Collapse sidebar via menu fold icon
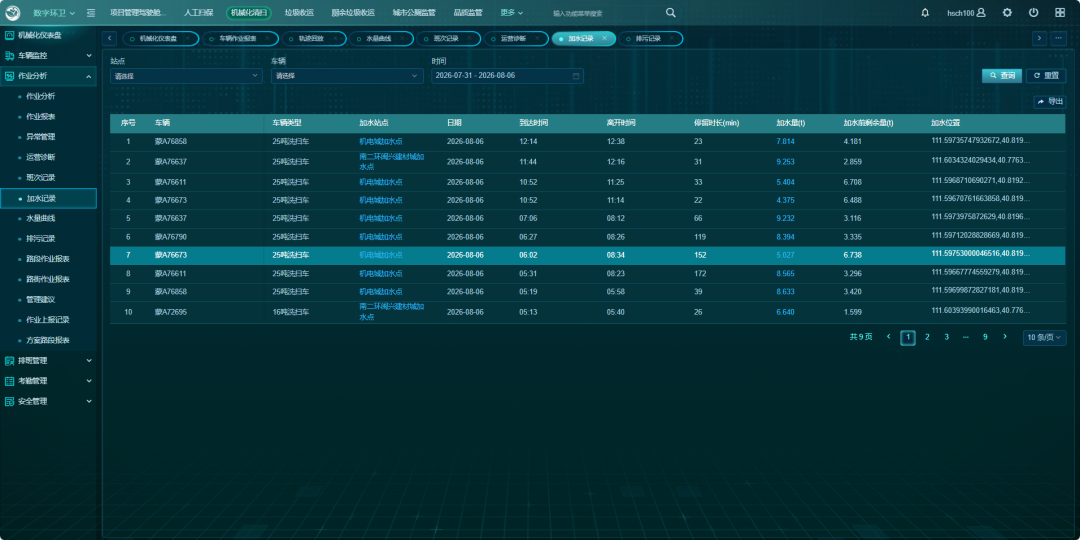This screenshot has height=540, width=1080. click(x=91, y=13)
